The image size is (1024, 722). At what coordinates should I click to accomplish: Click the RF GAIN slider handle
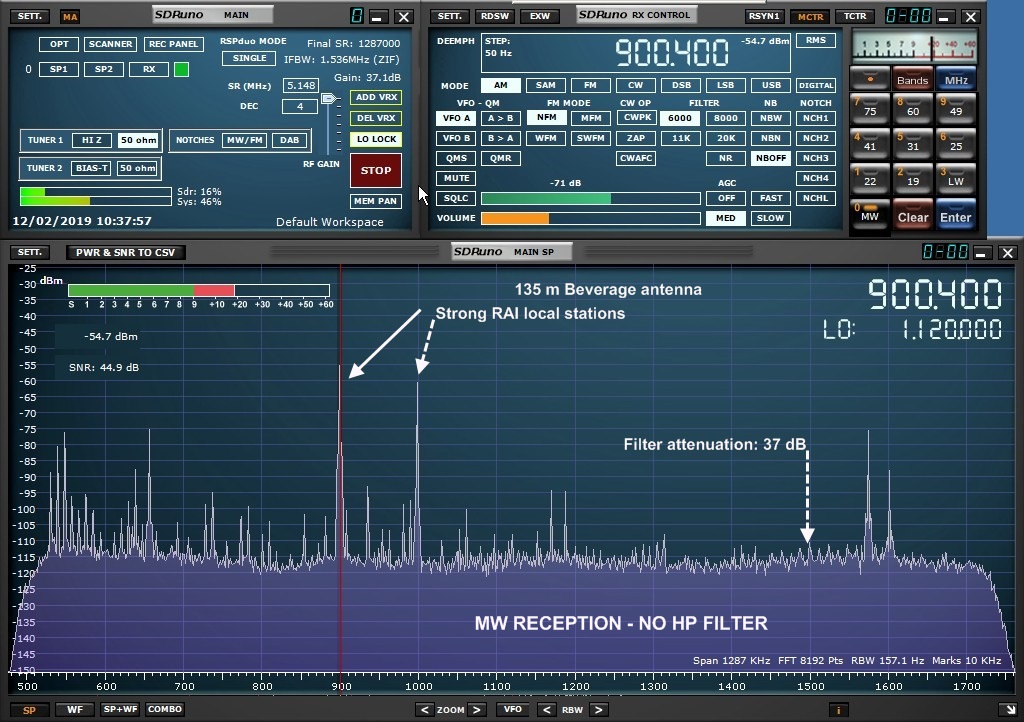(x=328, y=99)
